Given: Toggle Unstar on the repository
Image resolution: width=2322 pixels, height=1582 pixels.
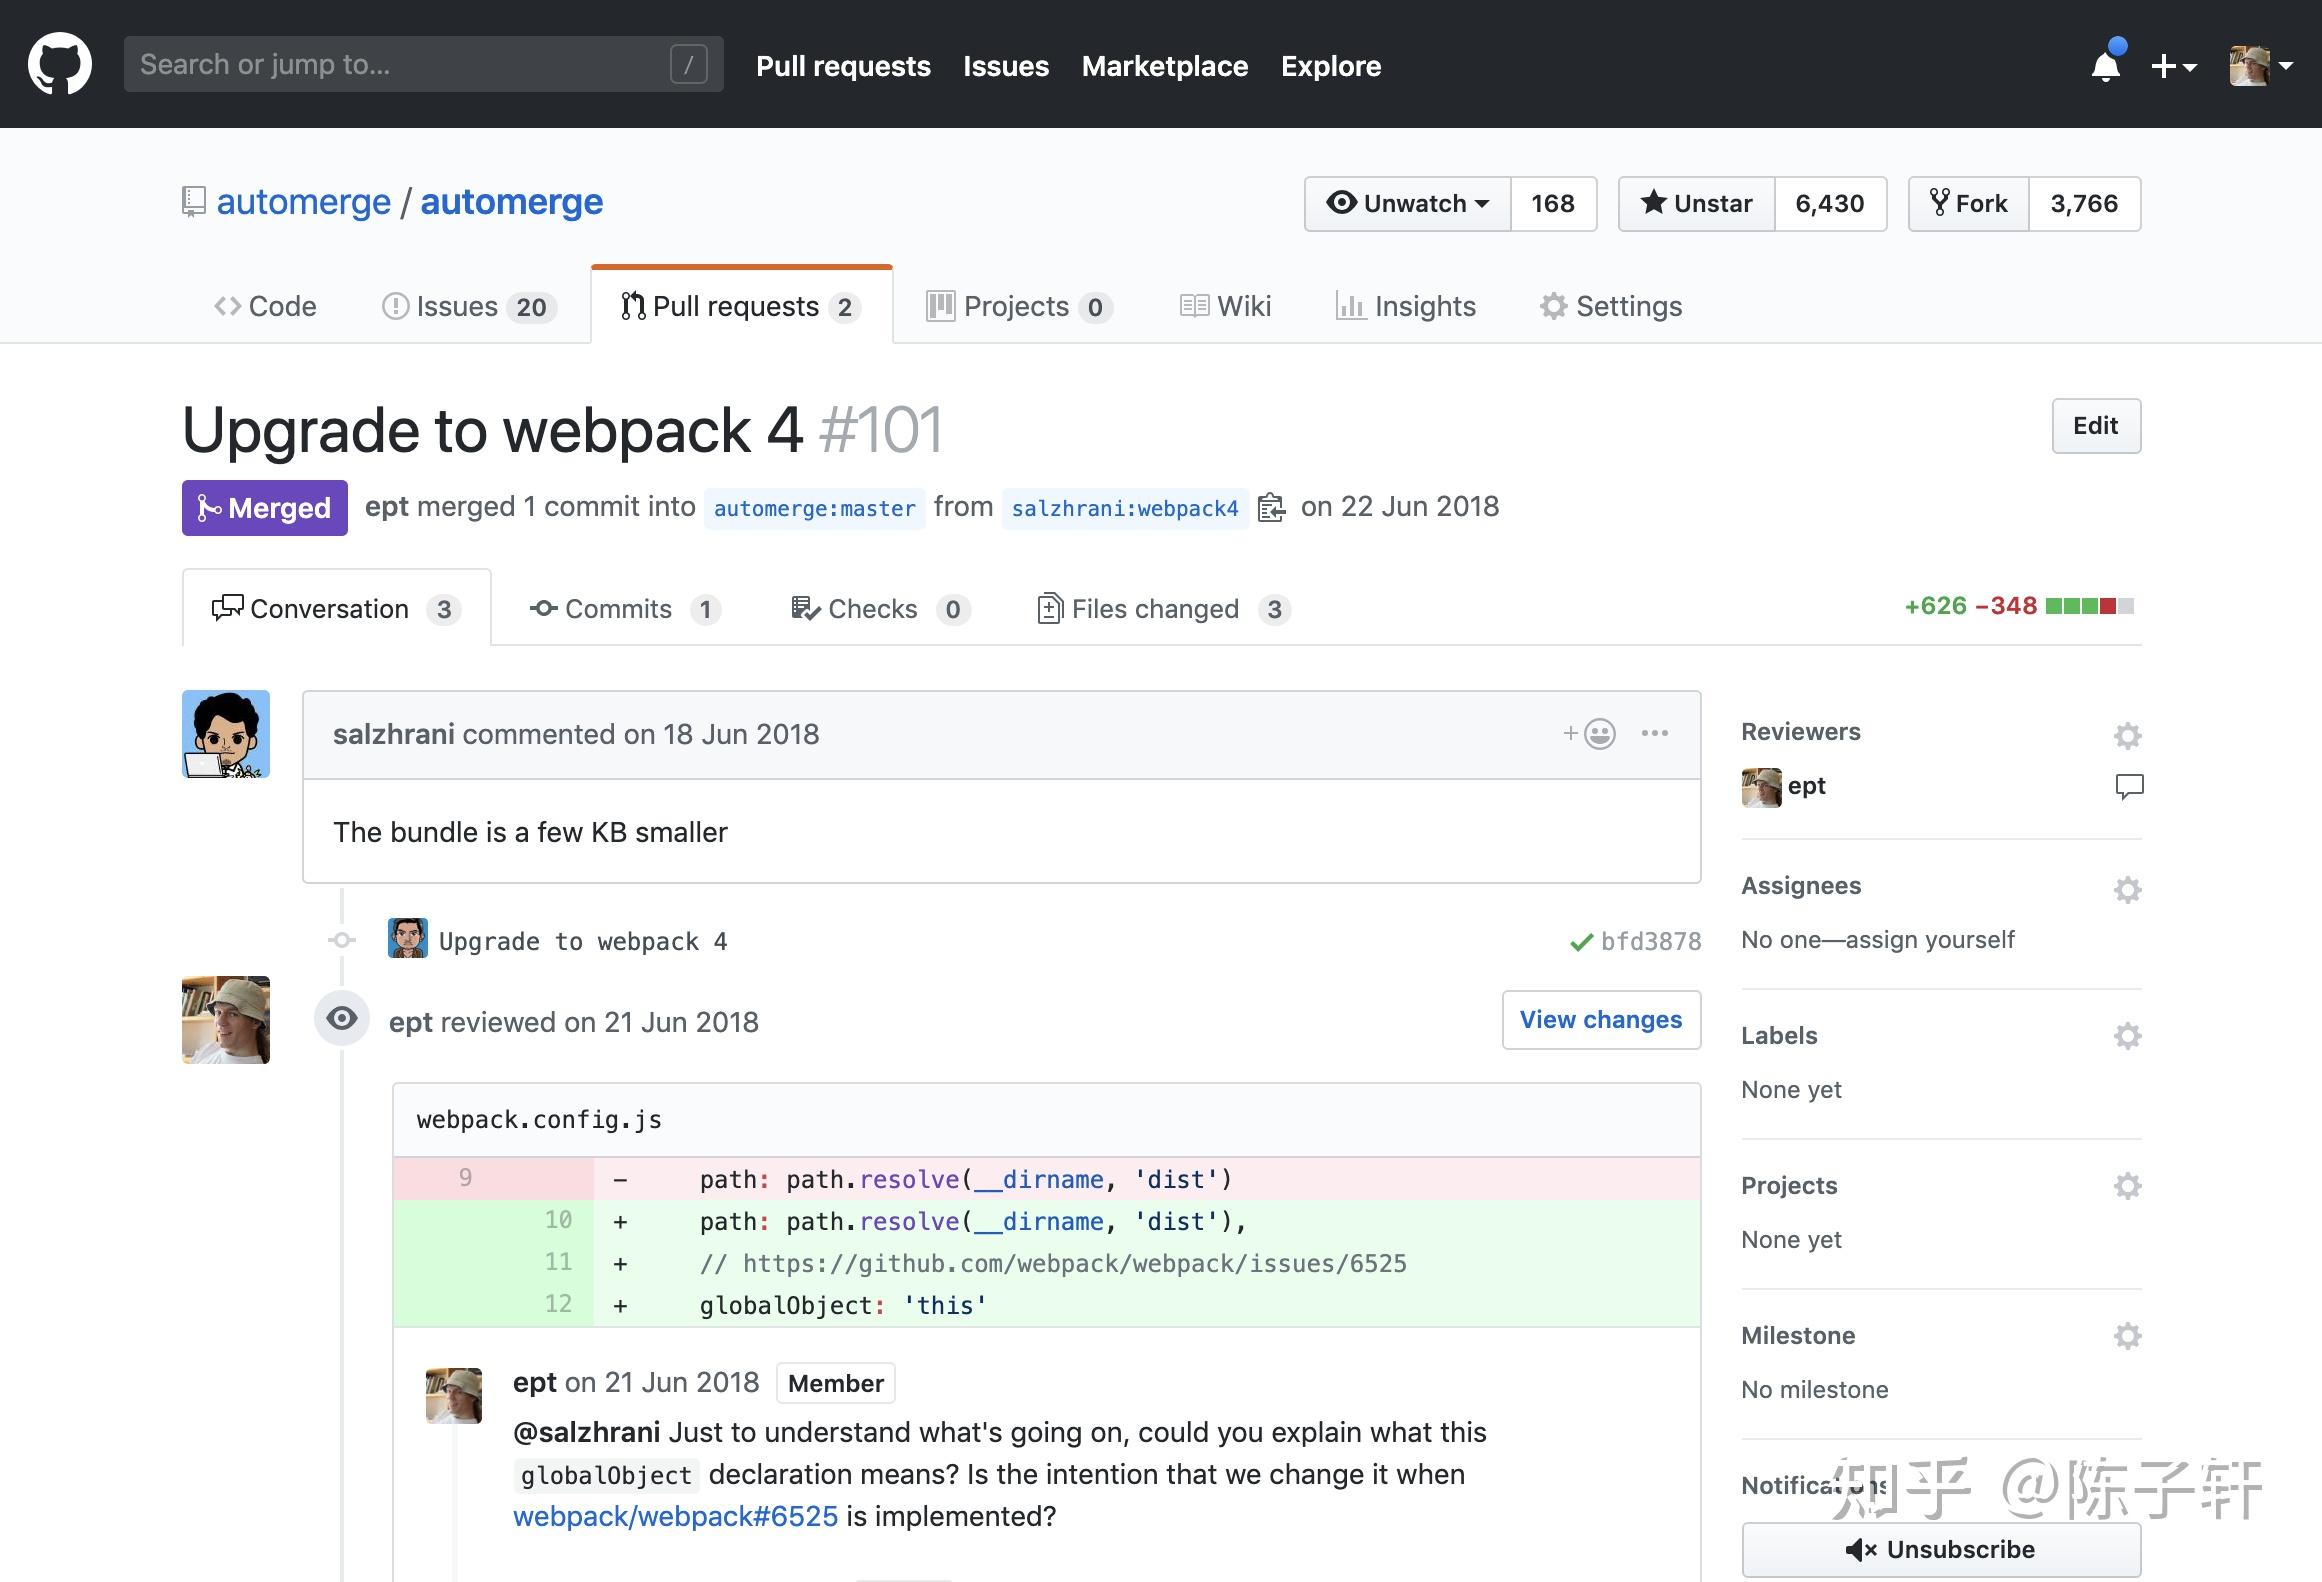Looking at the screenshot, I should tap(1697, 204).
